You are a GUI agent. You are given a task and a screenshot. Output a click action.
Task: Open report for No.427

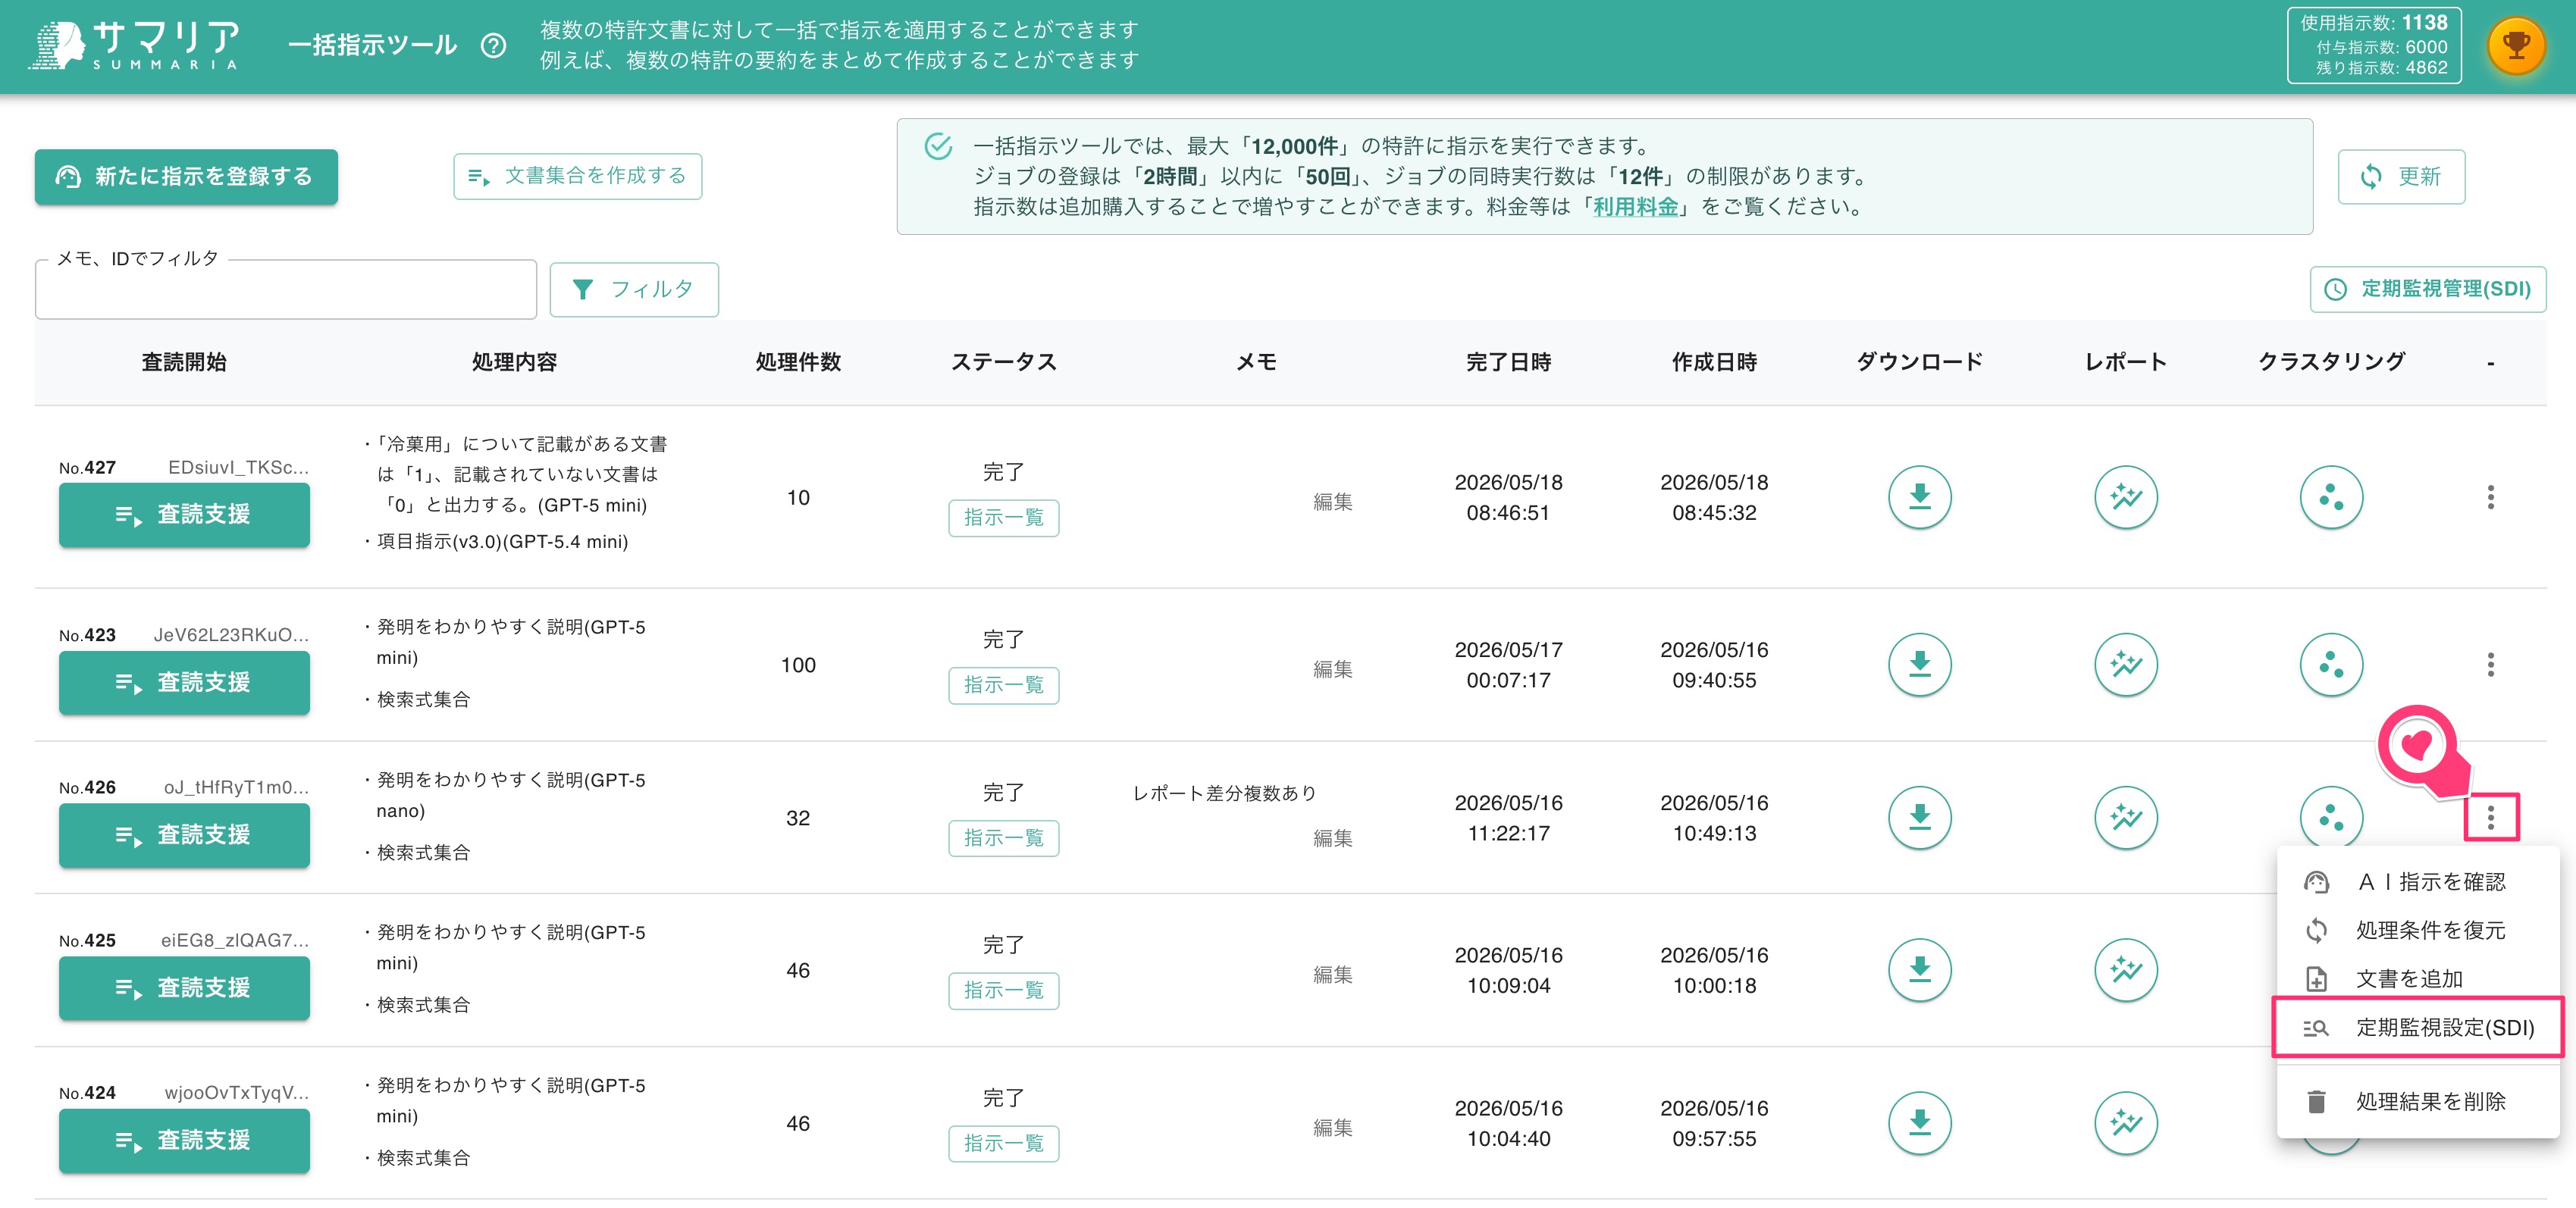[2125, 497]
